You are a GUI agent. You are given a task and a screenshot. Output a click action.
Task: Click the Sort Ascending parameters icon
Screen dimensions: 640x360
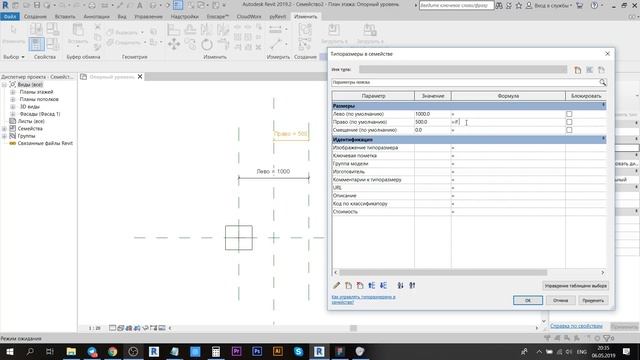[400, 285]
